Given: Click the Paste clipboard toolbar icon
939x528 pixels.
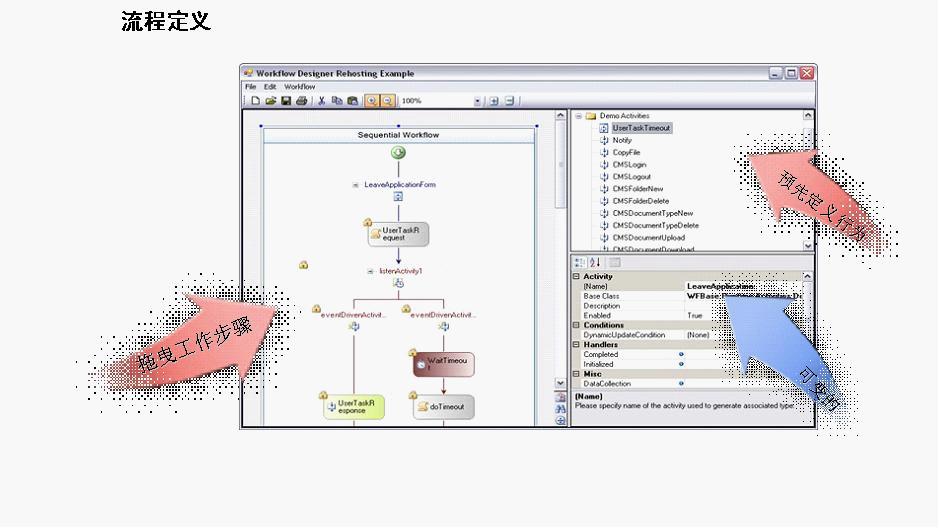Looking at the screenshot, I should pyautogui.click(x=353, y=101).
